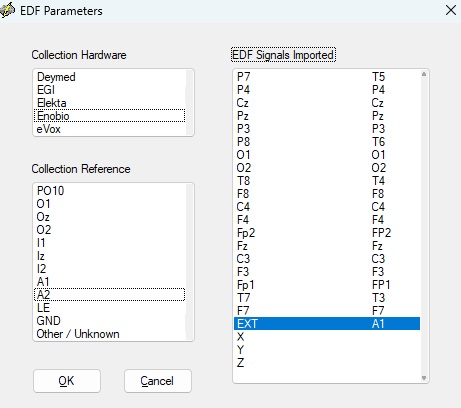Select eVox hardware option
The image size is (461, 408).
click(109, 129)
